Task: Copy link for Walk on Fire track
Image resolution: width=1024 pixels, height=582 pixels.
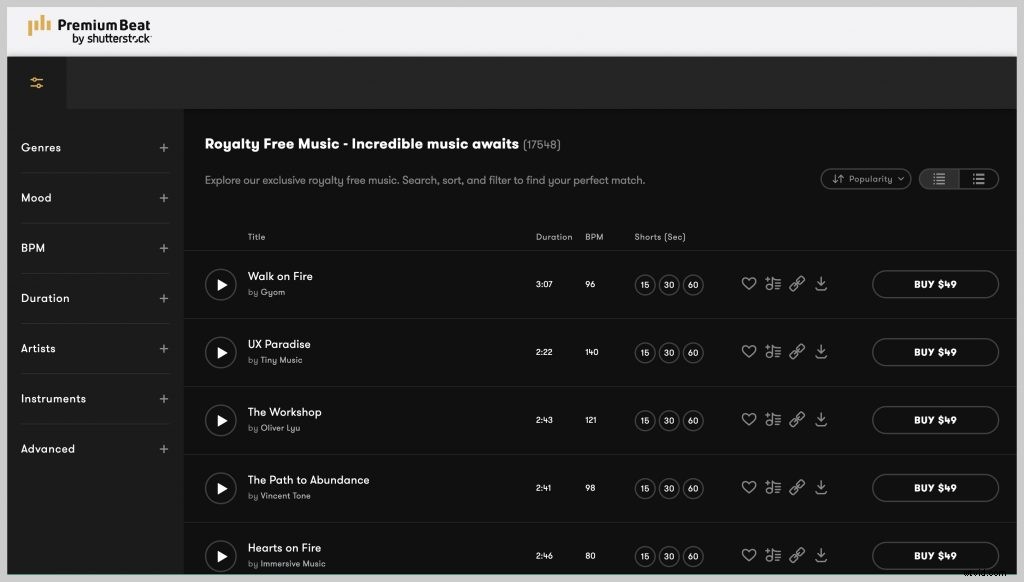Action: [797, 284]
